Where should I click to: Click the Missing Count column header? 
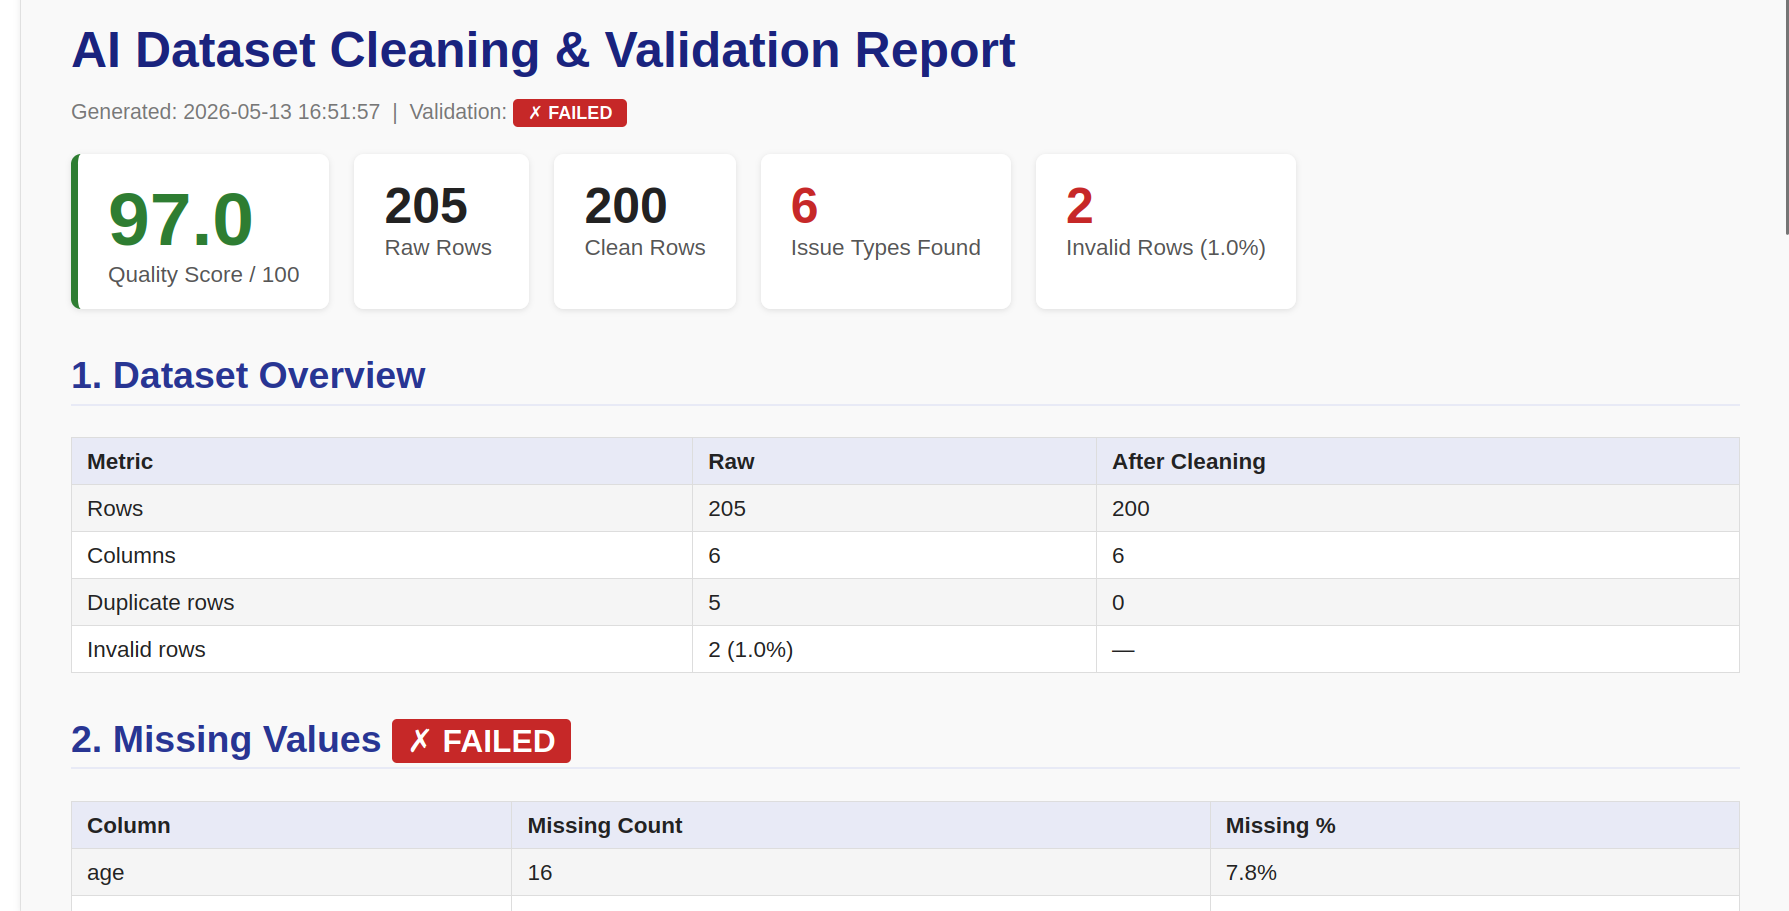tap(861, 825)
